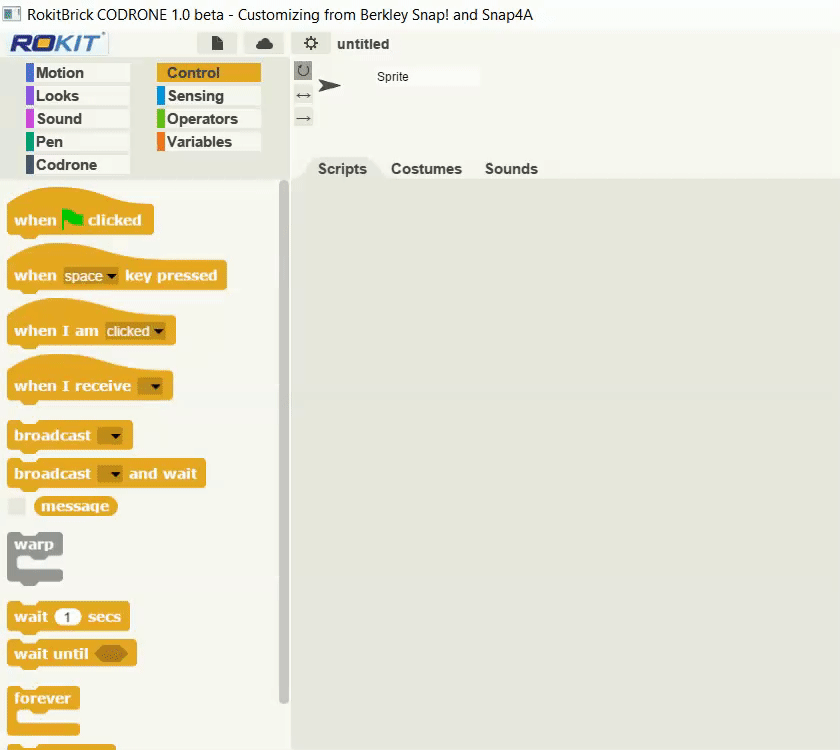Viewport: 840px width, 750px height.
Task: Select the Control block category
Action: [209, 73]
